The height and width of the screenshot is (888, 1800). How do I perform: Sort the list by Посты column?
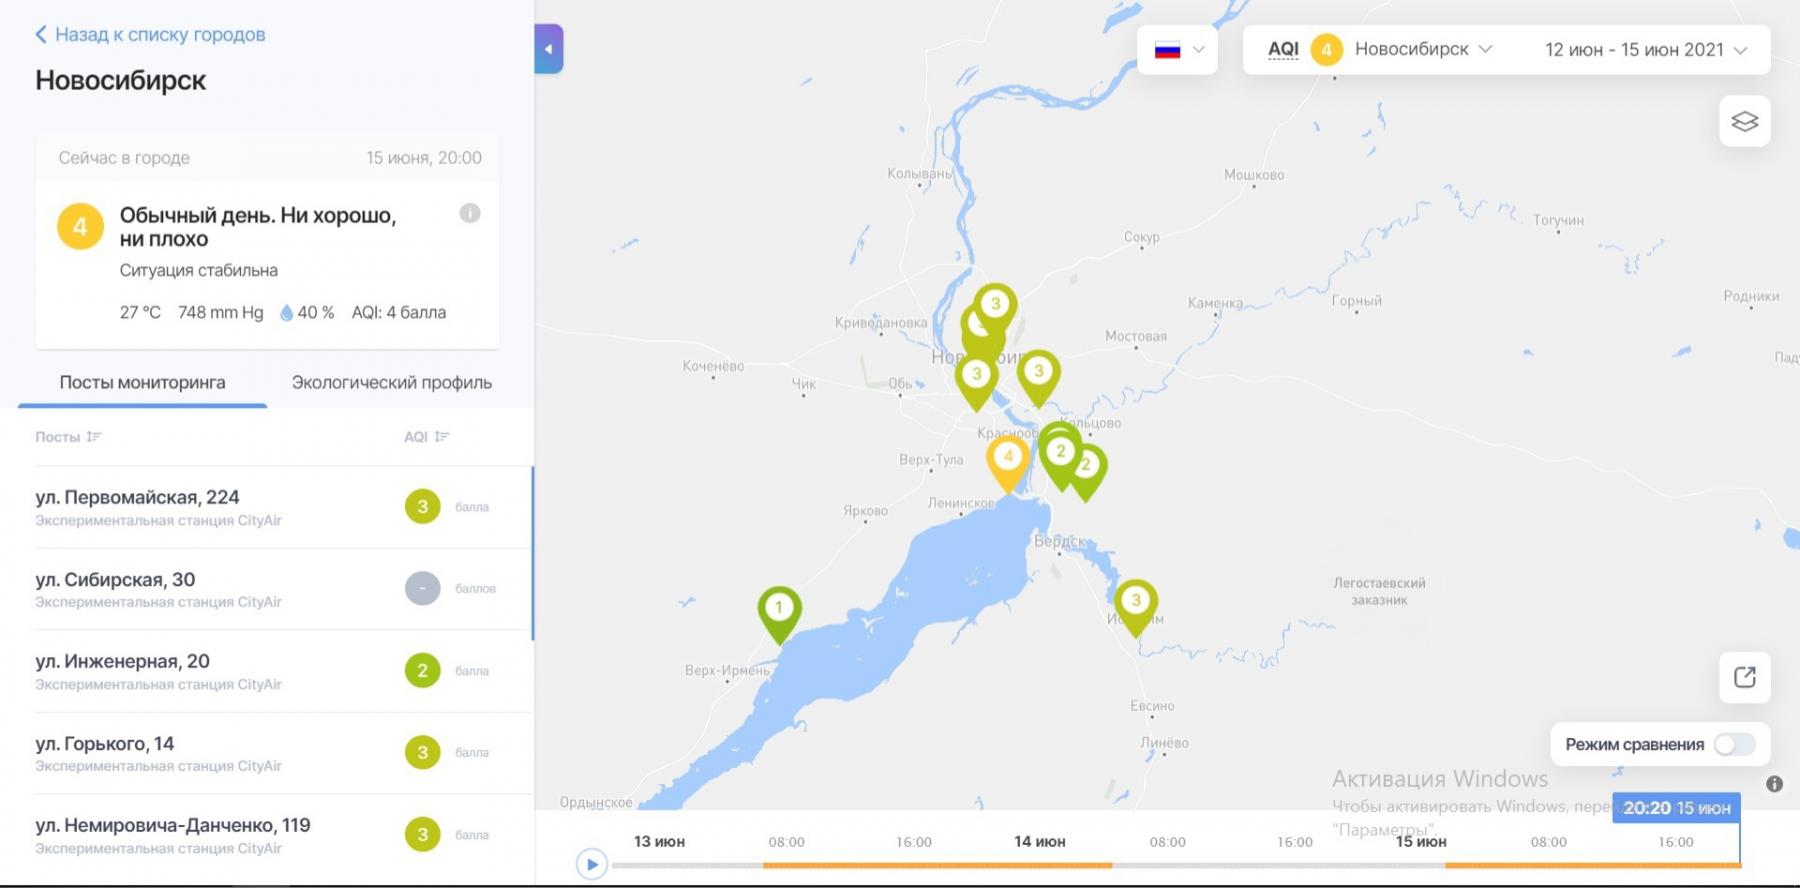(68, 437)
